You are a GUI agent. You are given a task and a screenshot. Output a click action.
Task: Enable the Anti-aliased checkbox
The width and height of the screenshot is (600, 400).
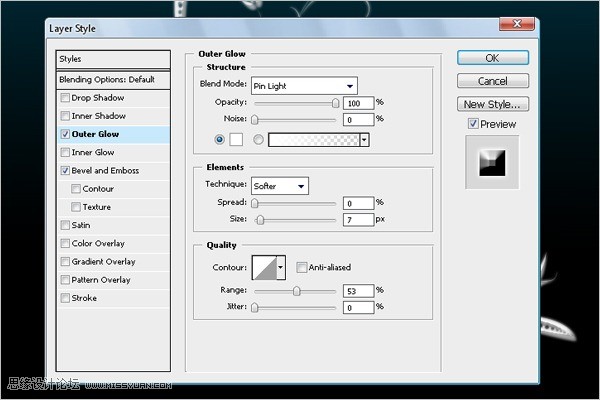pyautogui.click(x=302, y=267)
